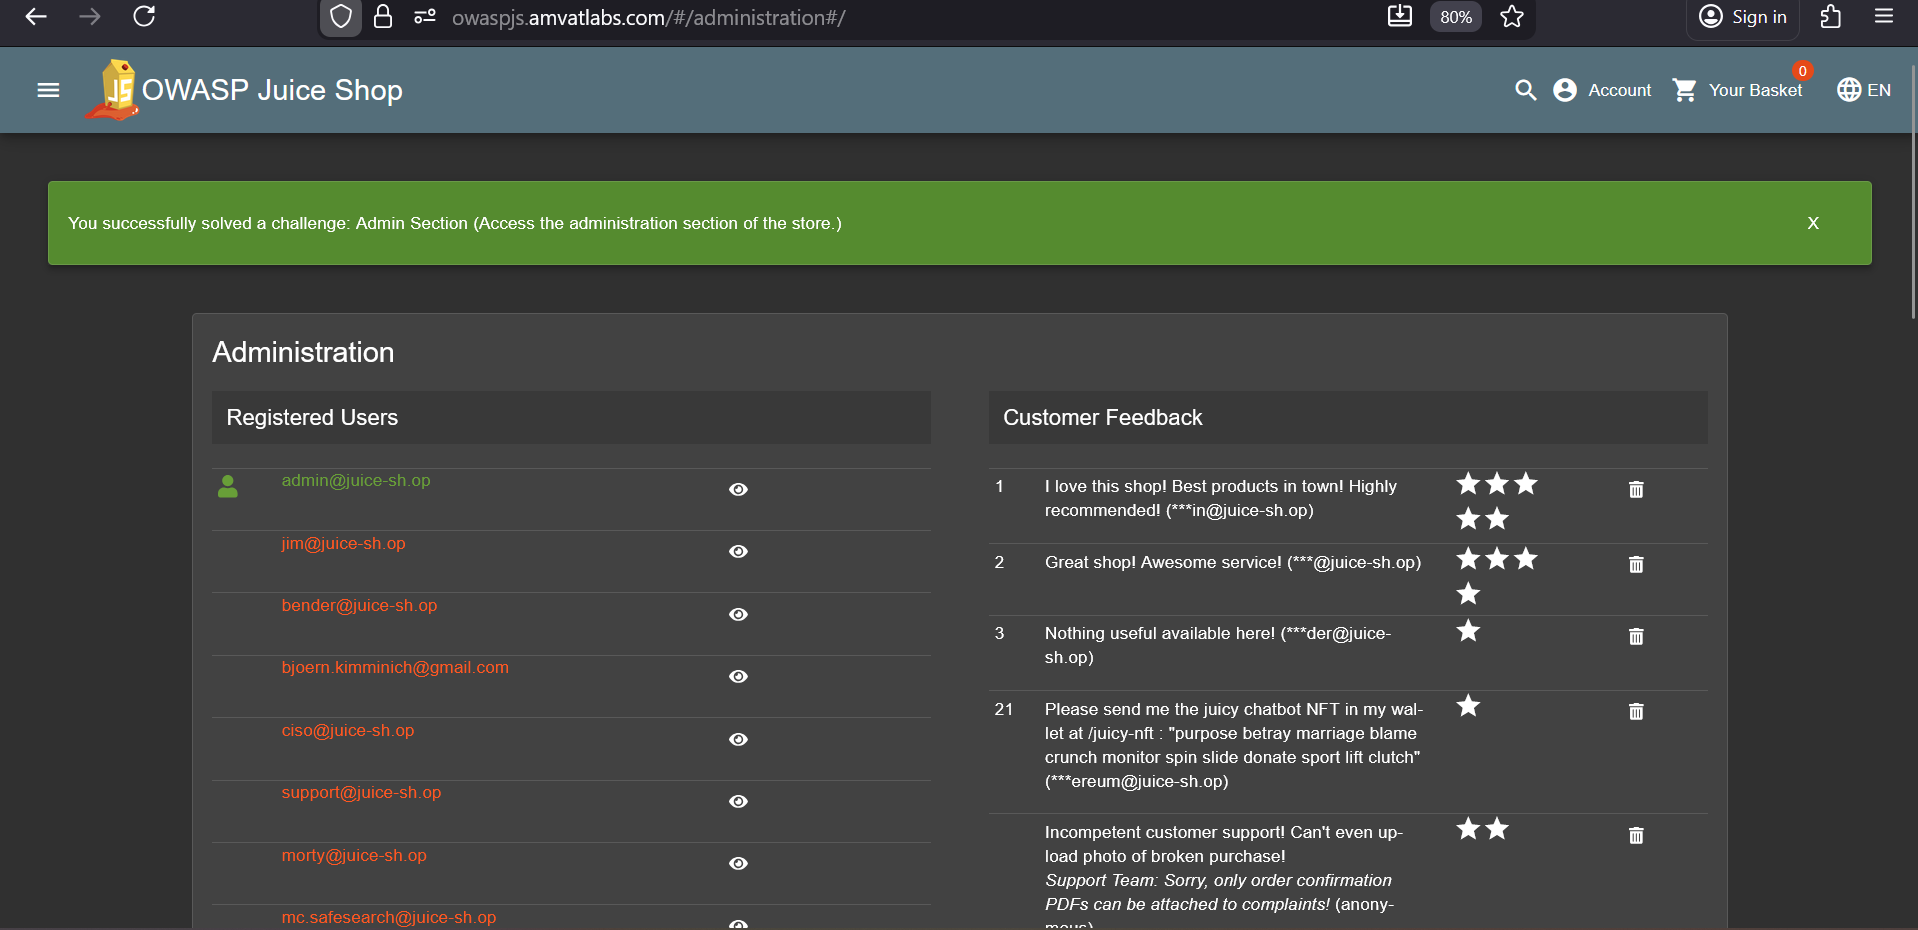Screen dimensions: 1918x930
Task: Delete the juicy chatbot NFT feedback
Action: click(1636, 711)
